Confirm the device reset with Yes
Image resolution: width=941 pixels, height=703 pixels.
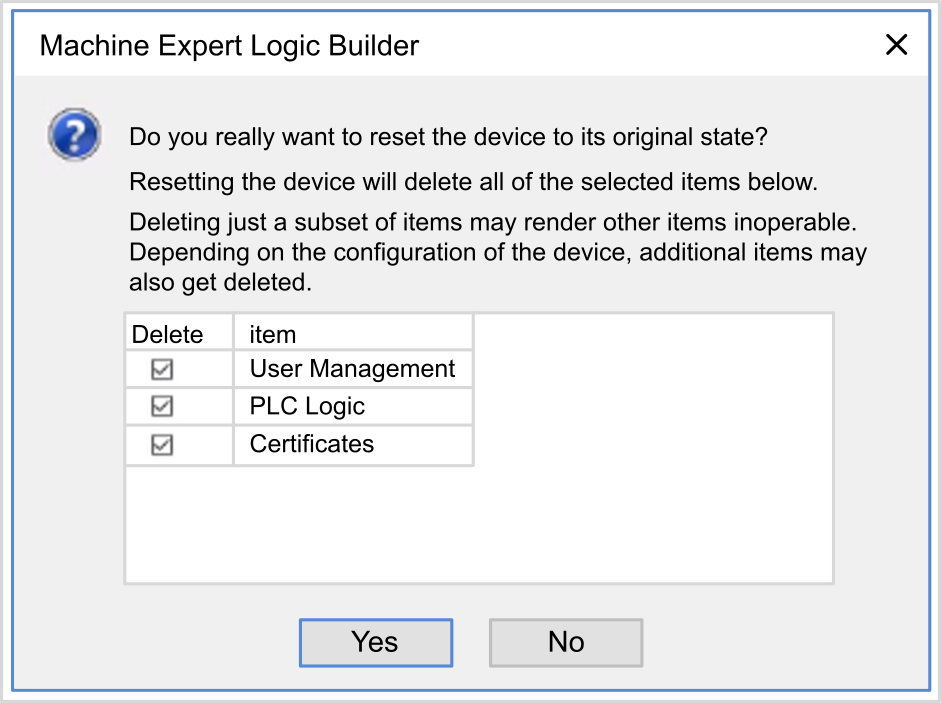[x=375, y=642]
